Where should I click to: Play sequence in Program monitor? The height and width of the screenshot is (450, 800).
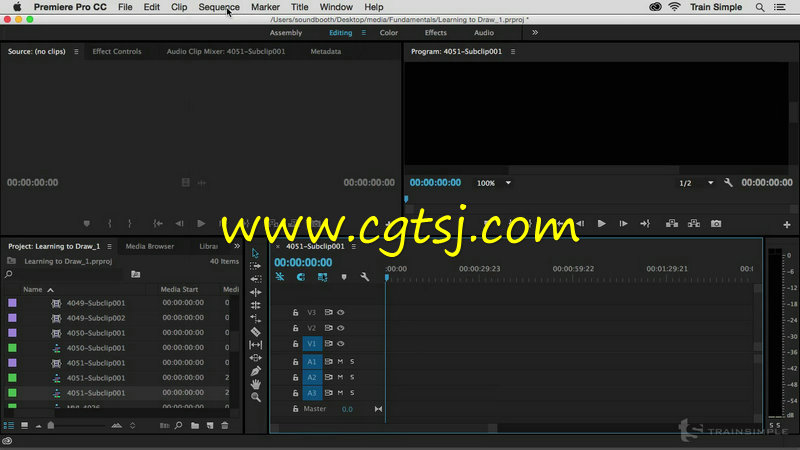[602, 223]
